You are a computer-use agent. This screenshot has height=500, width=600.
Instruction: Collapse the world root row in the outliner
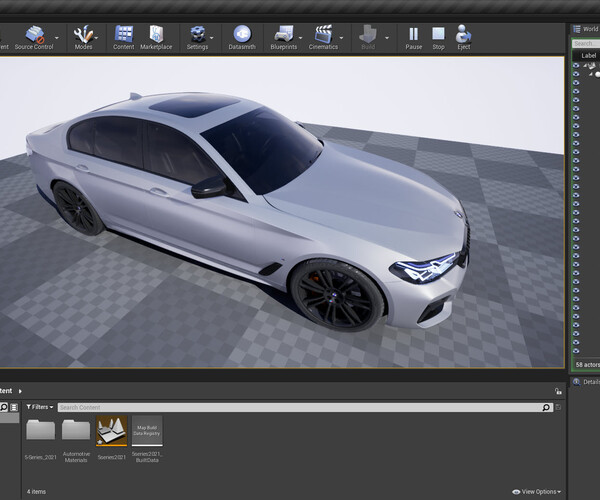[x=585, y=66]
